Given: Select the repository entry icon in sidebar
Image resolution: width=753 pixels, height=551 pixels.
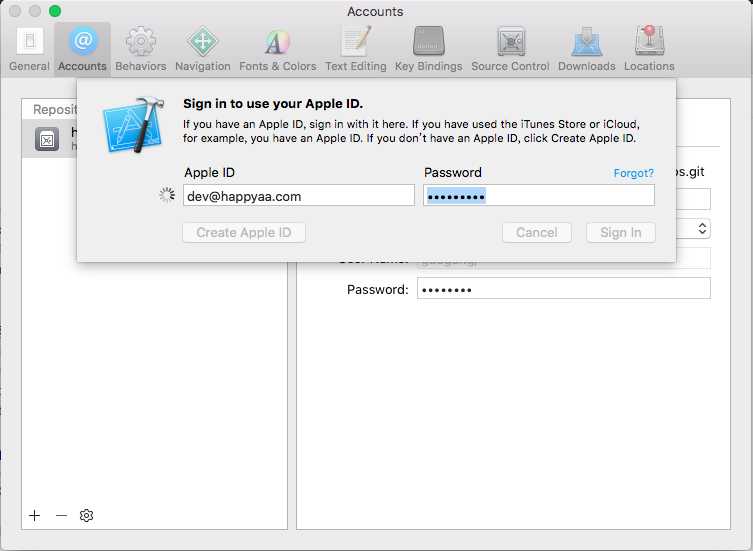Looking at the screenshot, I should tap(47, 139).
